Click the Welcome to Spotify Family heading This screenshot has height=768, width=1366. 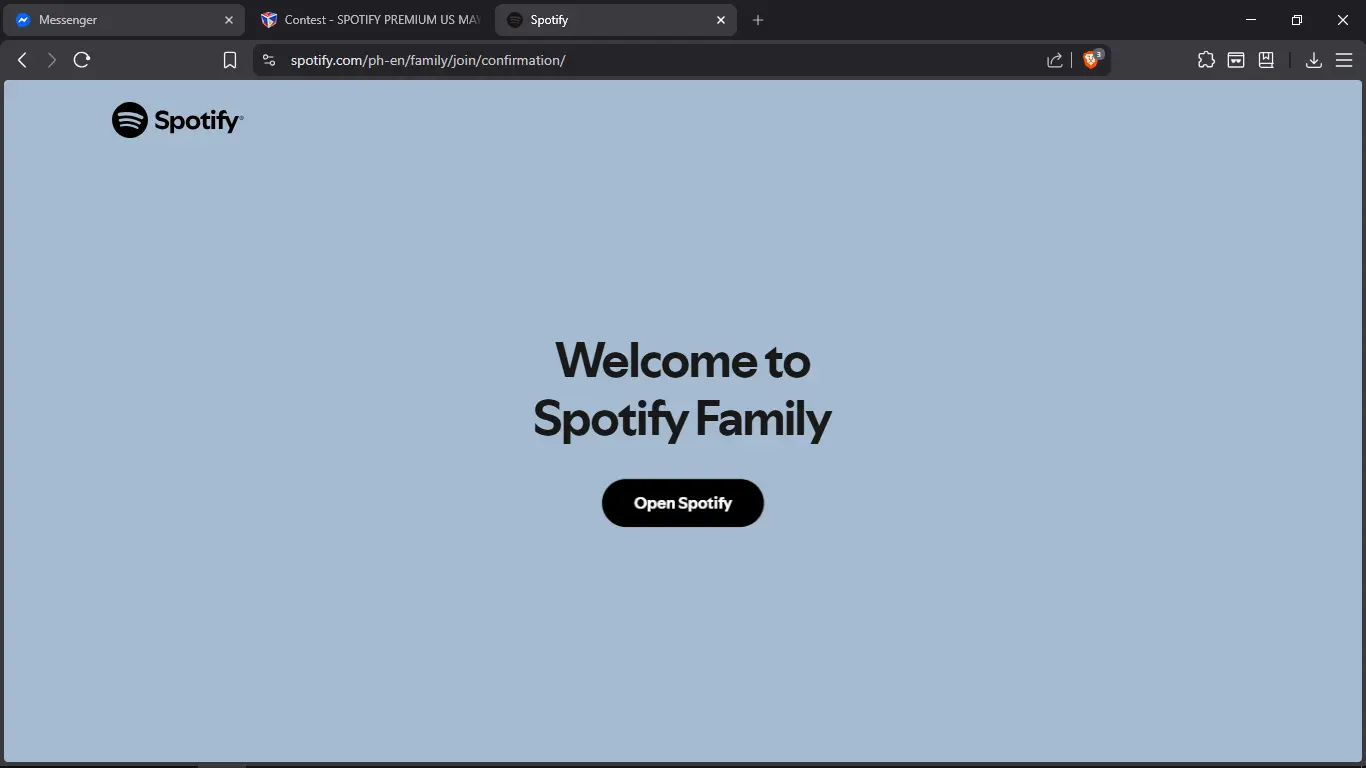(682, 390)
